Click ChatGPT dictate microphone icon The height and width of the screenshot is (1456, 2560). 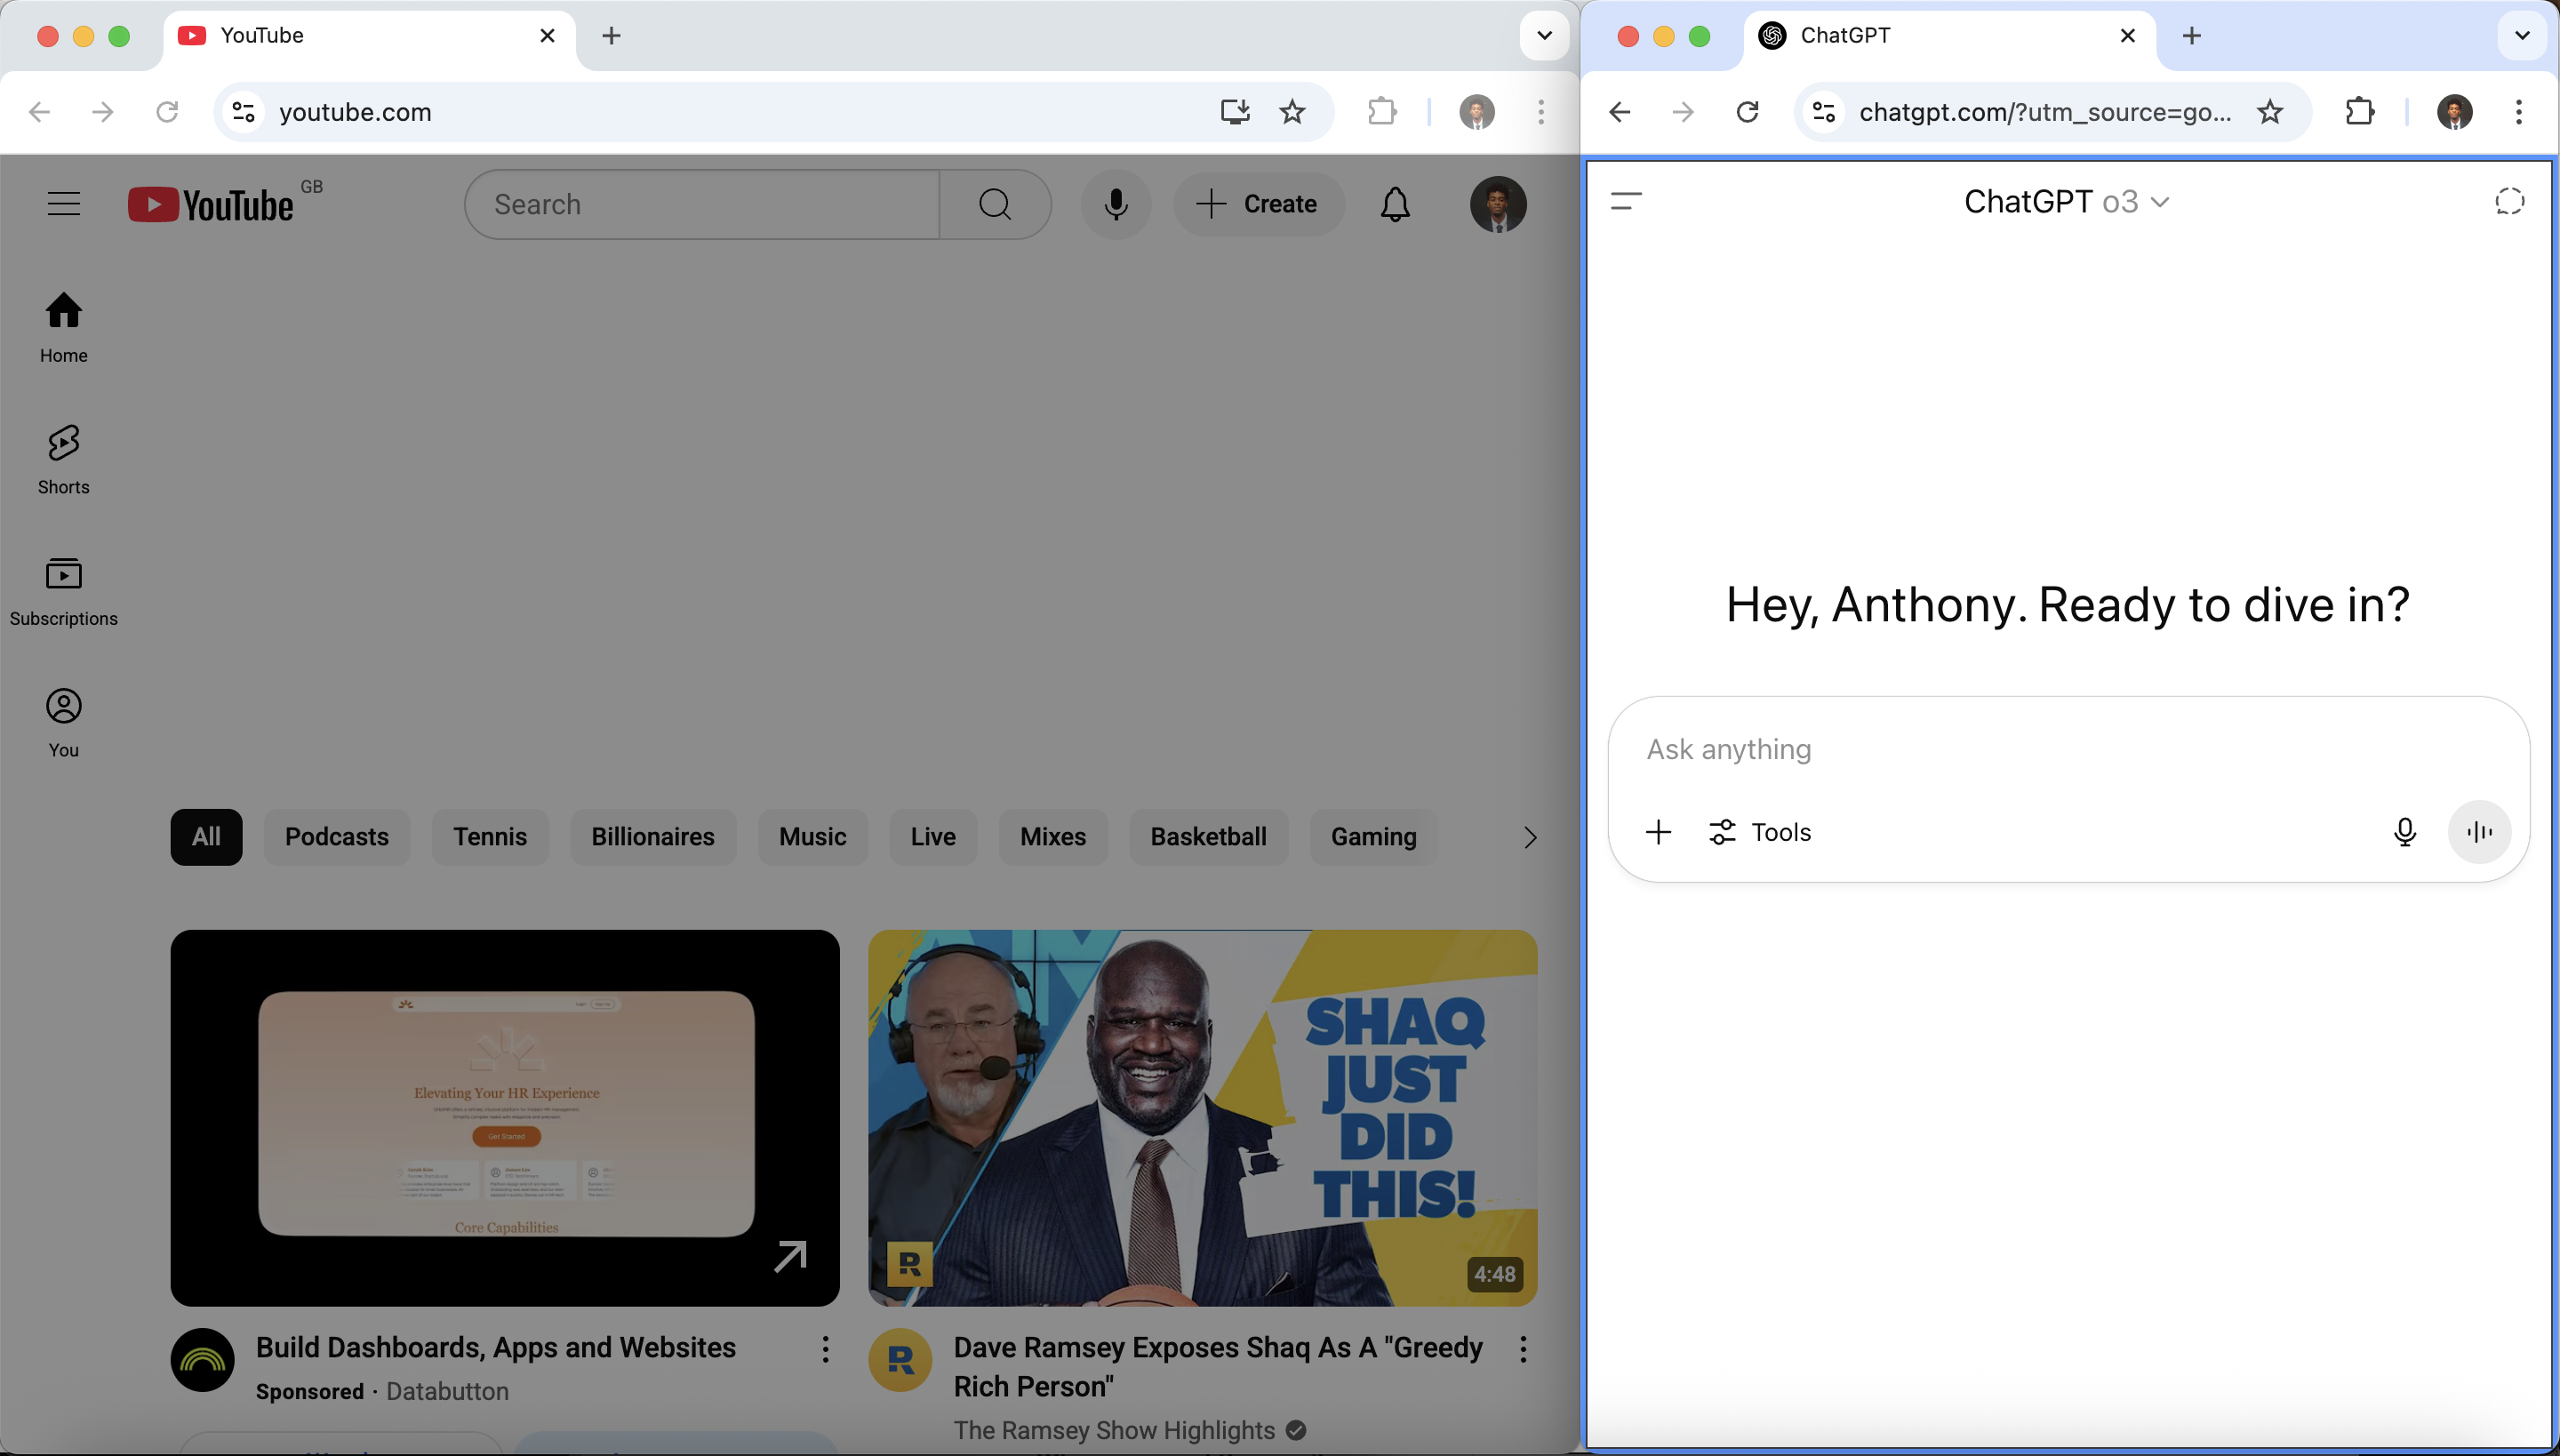(x=2405, y=832)
